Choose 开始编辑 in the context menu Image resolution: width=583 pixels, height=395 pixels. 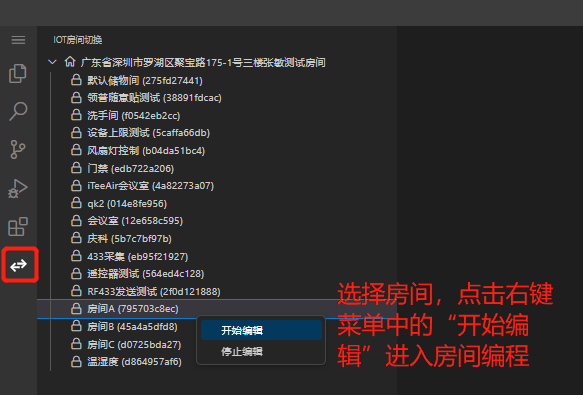coord(261,330)
